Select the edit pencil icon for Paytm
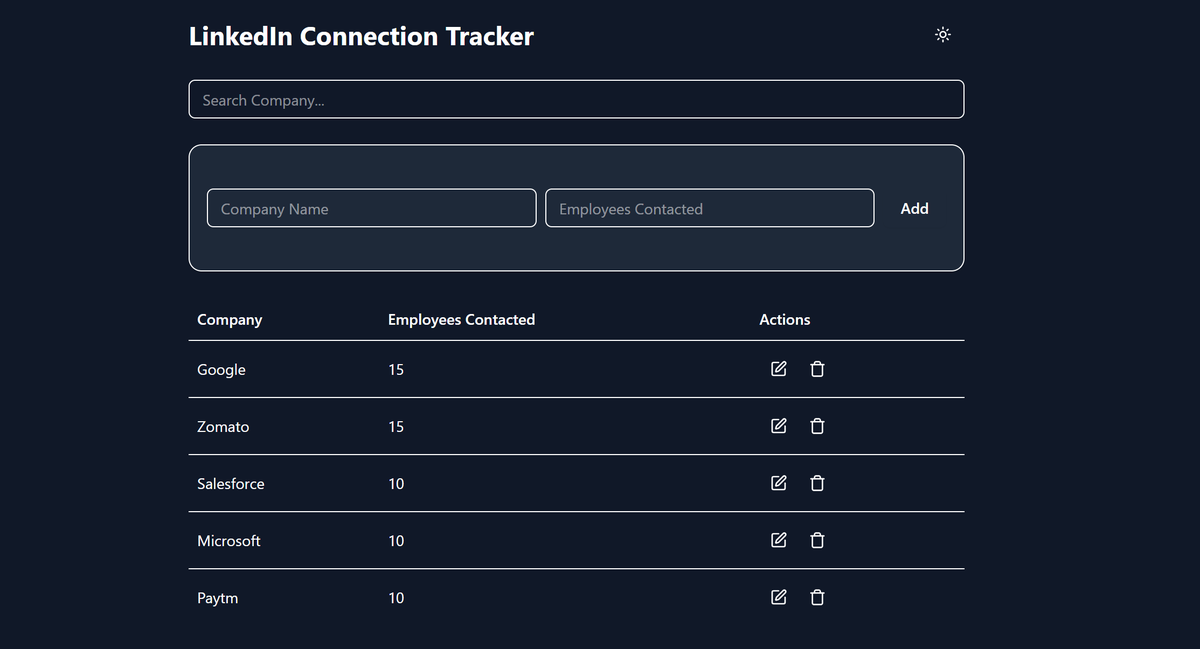Viewport: 1200px width, 649px height. coord(778,597)
